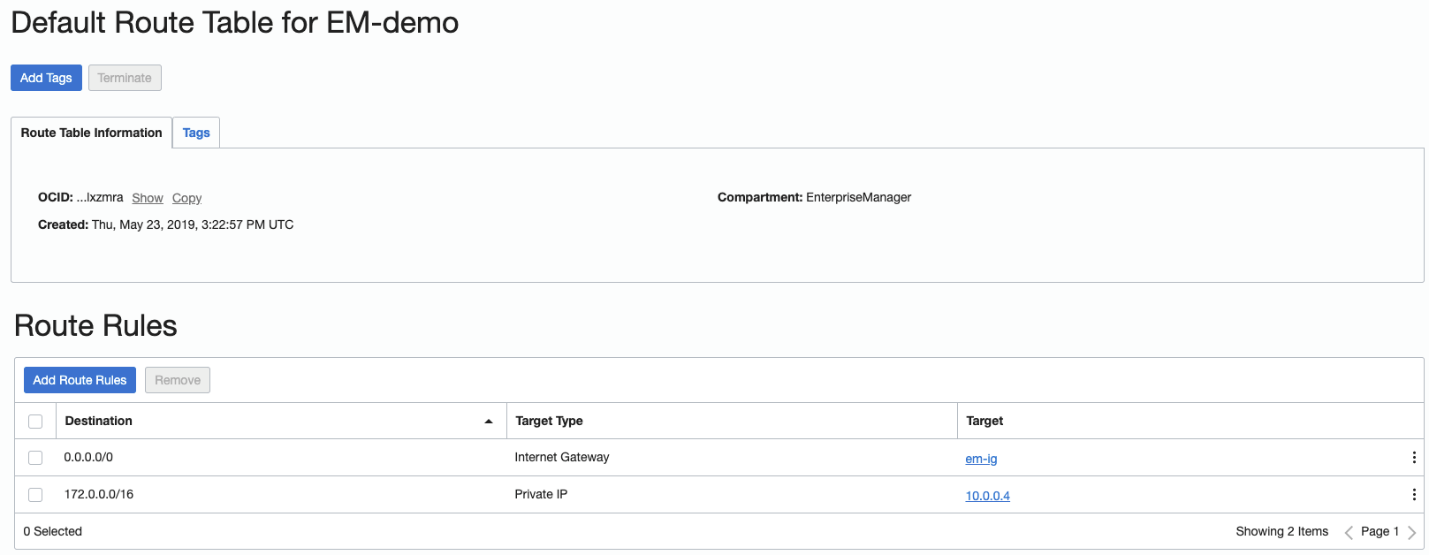Image resolution: width=1429 pixels, height=555 pixels.
Task: Open actions menu for 172.0.0.0/16 rule
Action: point(1413,495)
